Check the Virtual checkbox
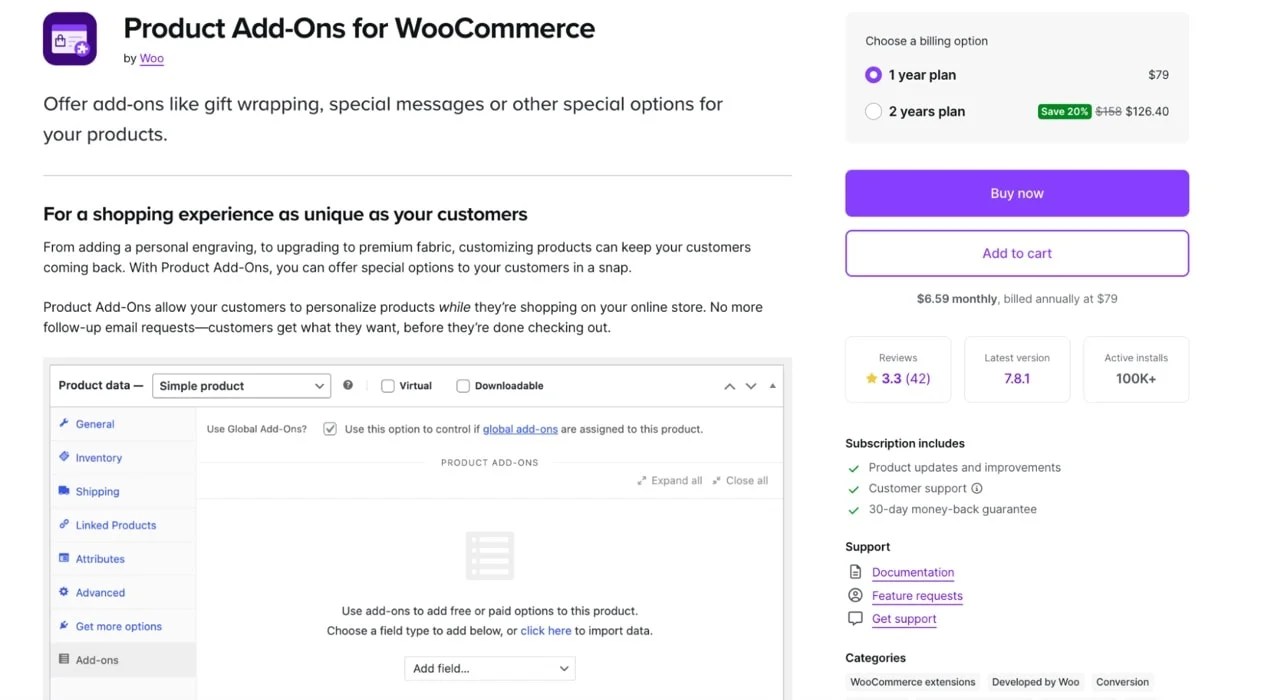 click(x=388, y=386)
